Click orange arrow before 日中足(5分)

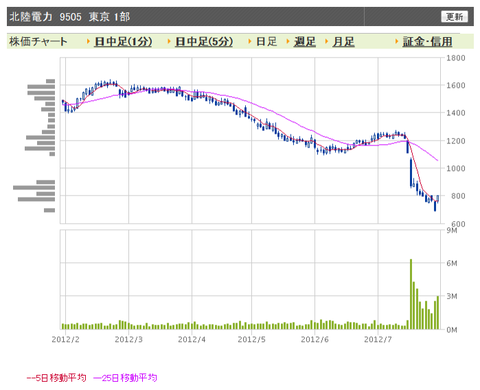pos(169,41)
